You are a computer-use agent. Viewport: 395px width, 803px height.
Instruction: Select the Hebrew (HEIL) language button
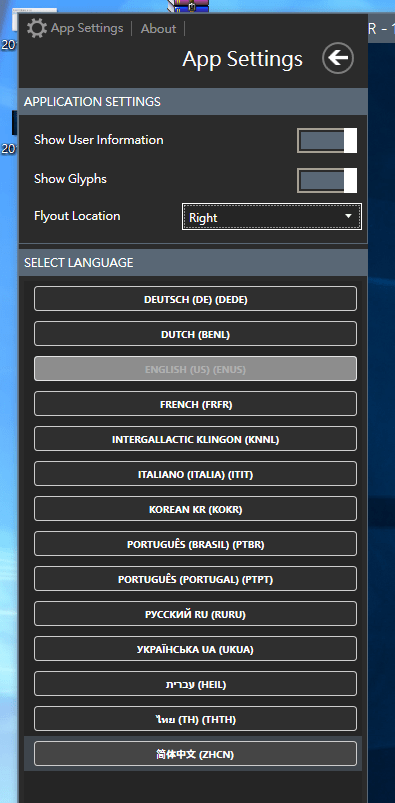195,684
